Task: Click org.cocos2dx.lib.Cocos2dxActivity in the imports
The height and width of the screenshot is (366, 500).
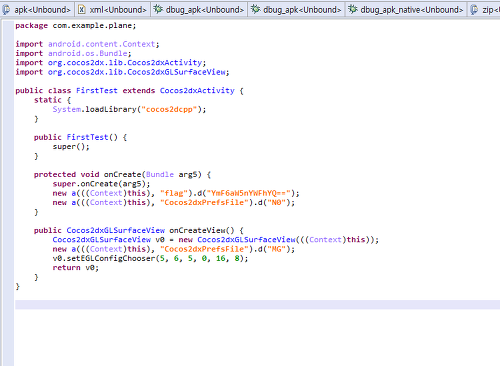Action: point(125,63)
